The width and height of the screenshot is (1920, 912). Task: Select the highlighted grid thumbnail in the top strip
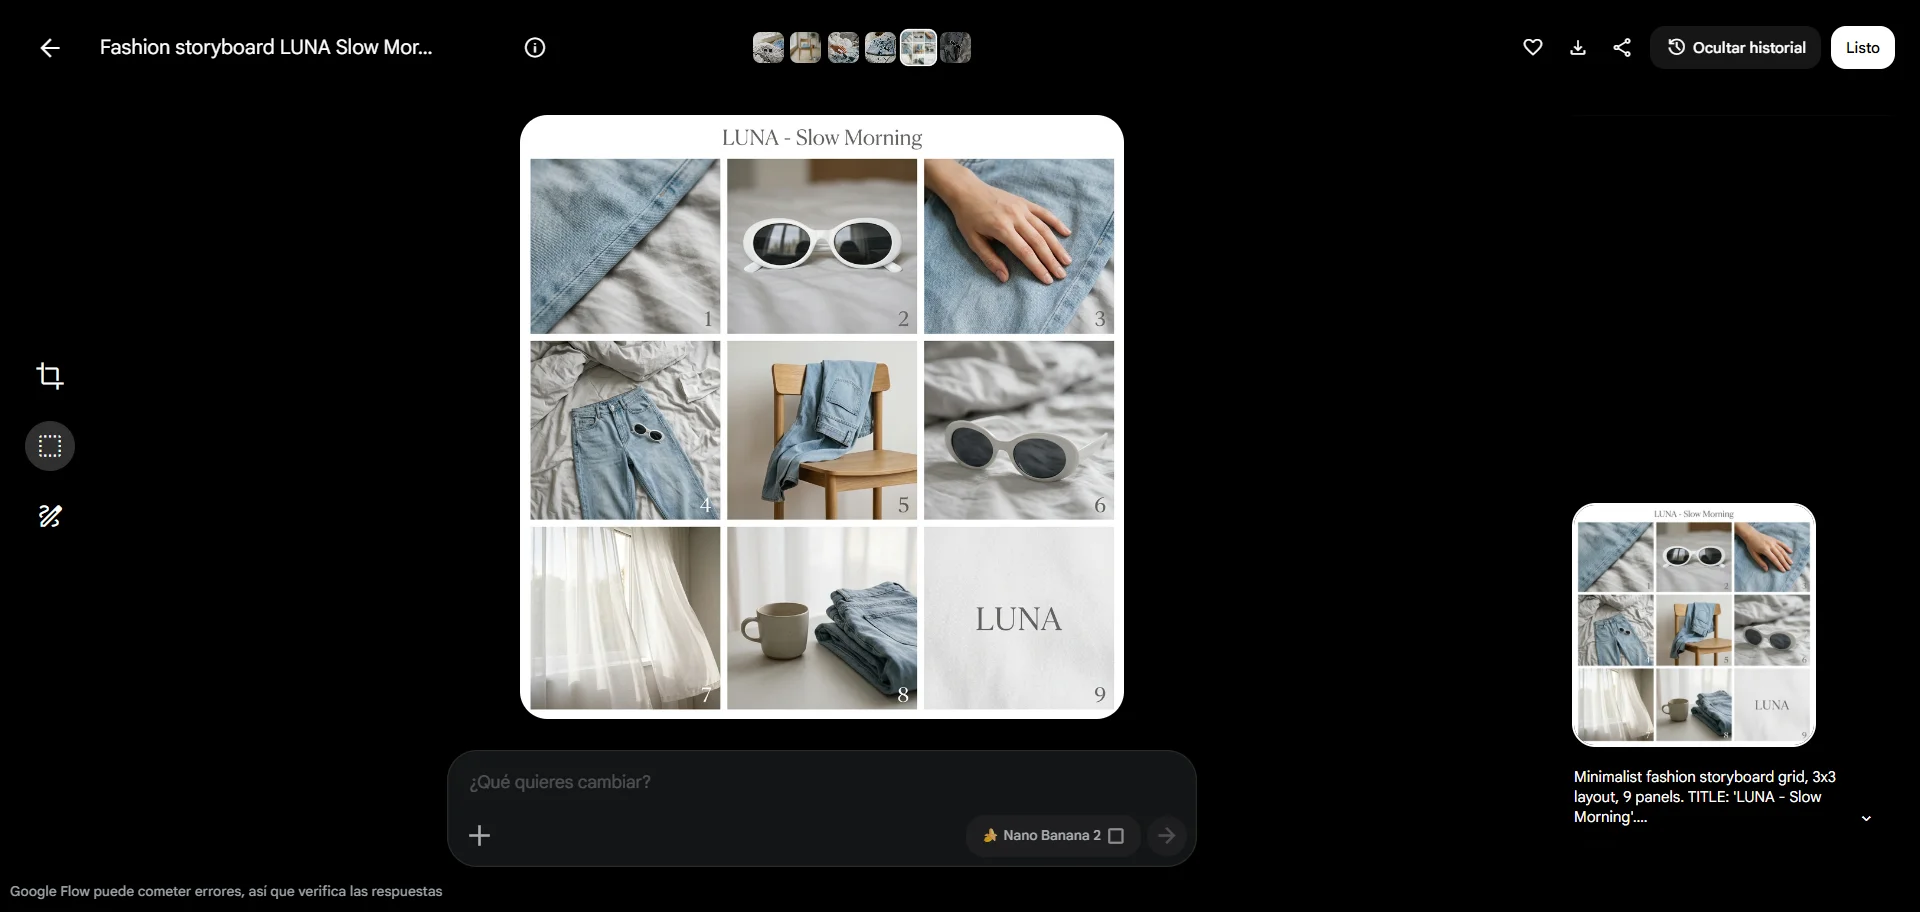pos(918,48)
